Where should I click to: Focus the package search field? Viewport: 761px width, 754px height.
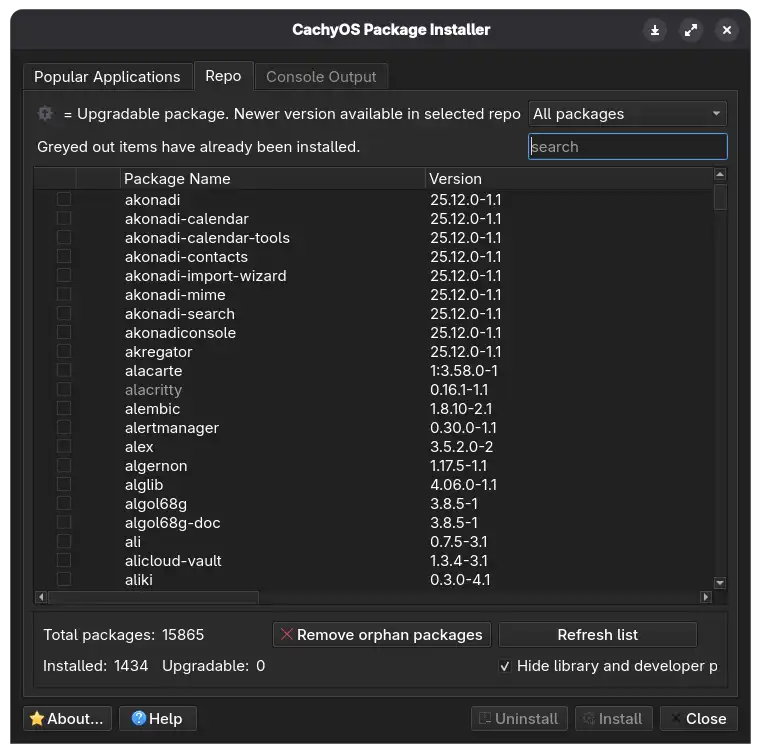click(x=627, y=147)
